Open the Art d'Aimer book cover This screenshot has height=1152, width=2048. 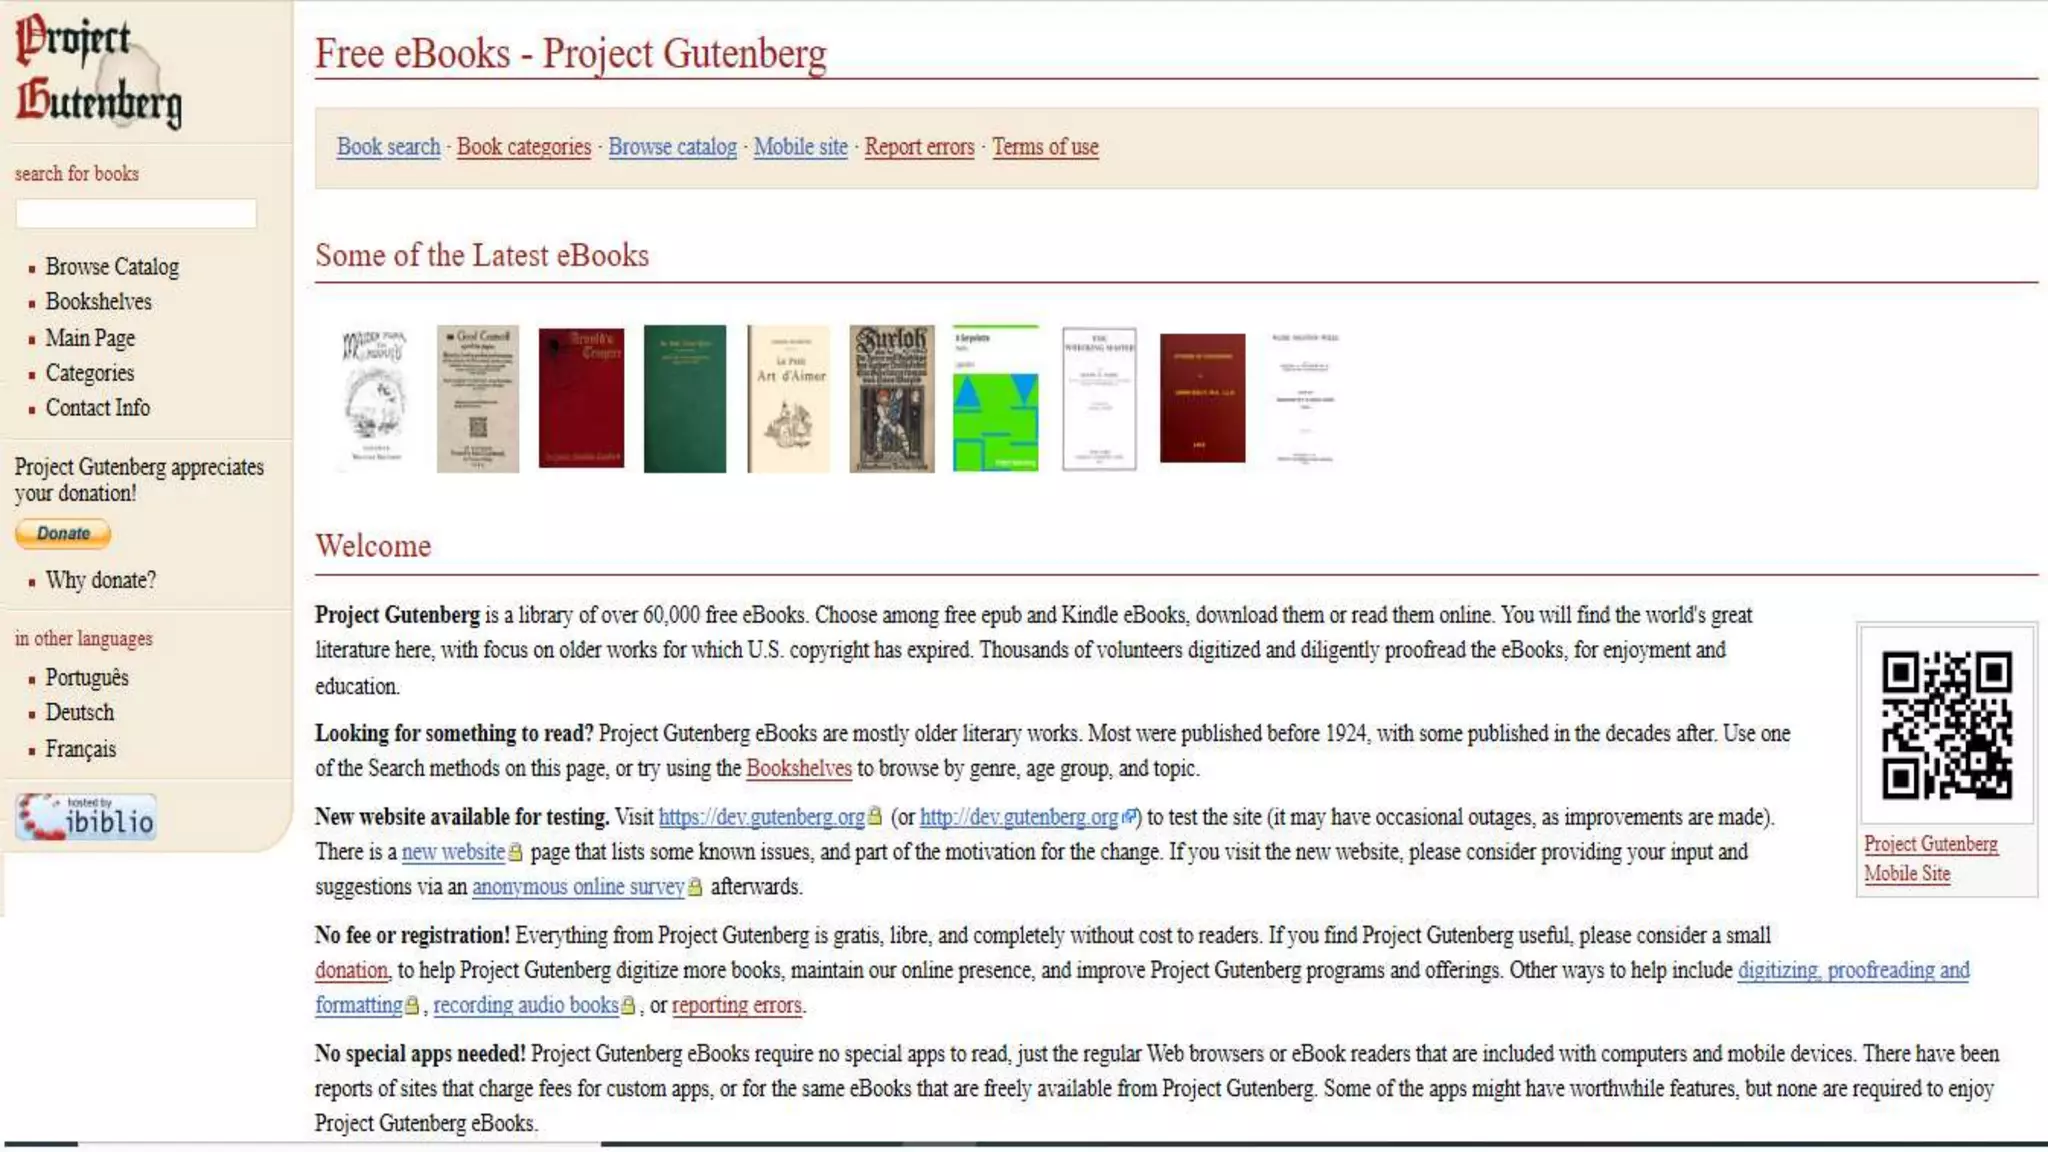pos(788,398)
